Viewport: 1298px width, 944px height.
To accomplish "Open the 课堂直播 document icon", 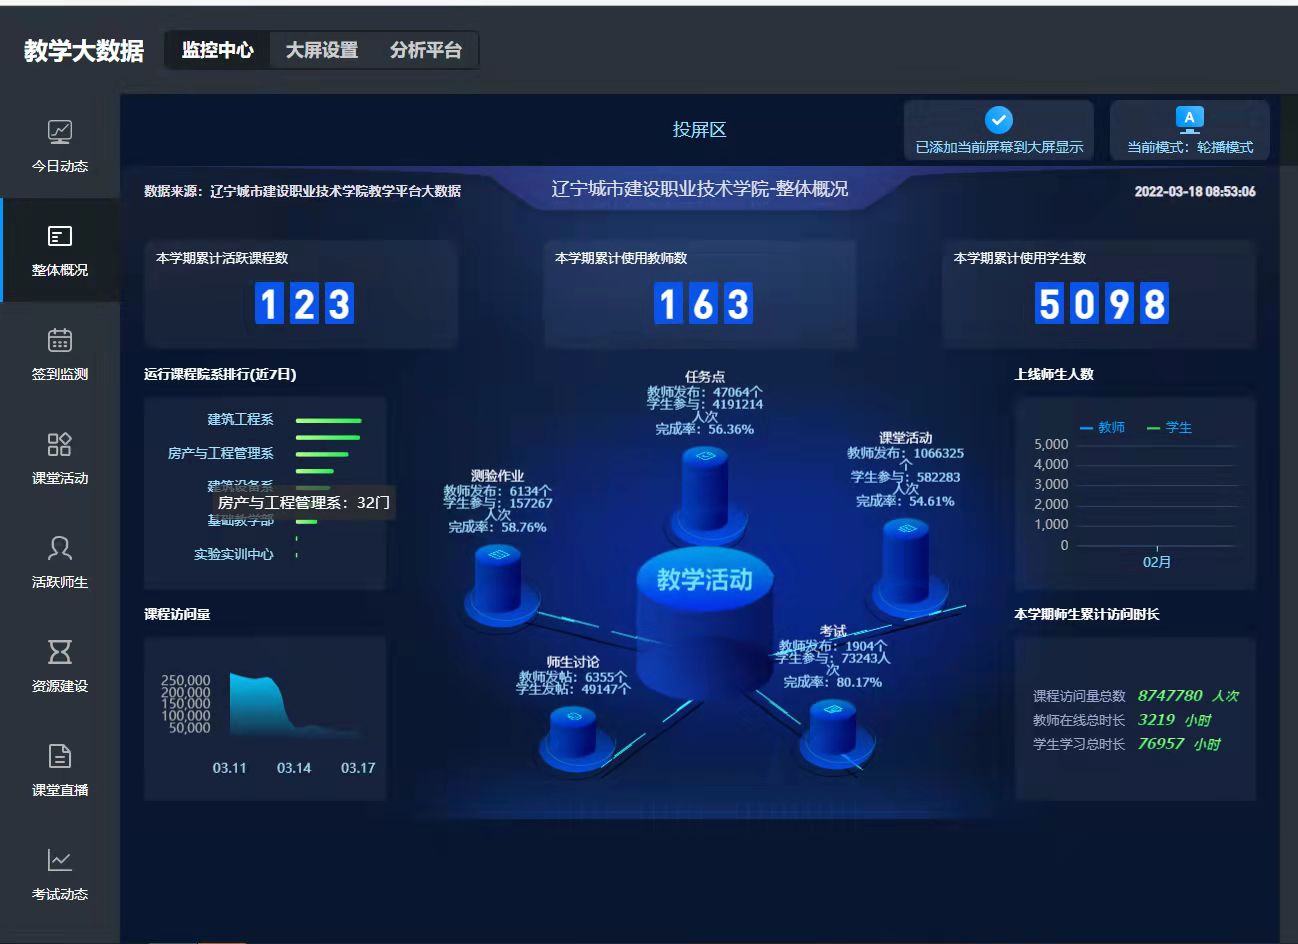I will (60, 757).
